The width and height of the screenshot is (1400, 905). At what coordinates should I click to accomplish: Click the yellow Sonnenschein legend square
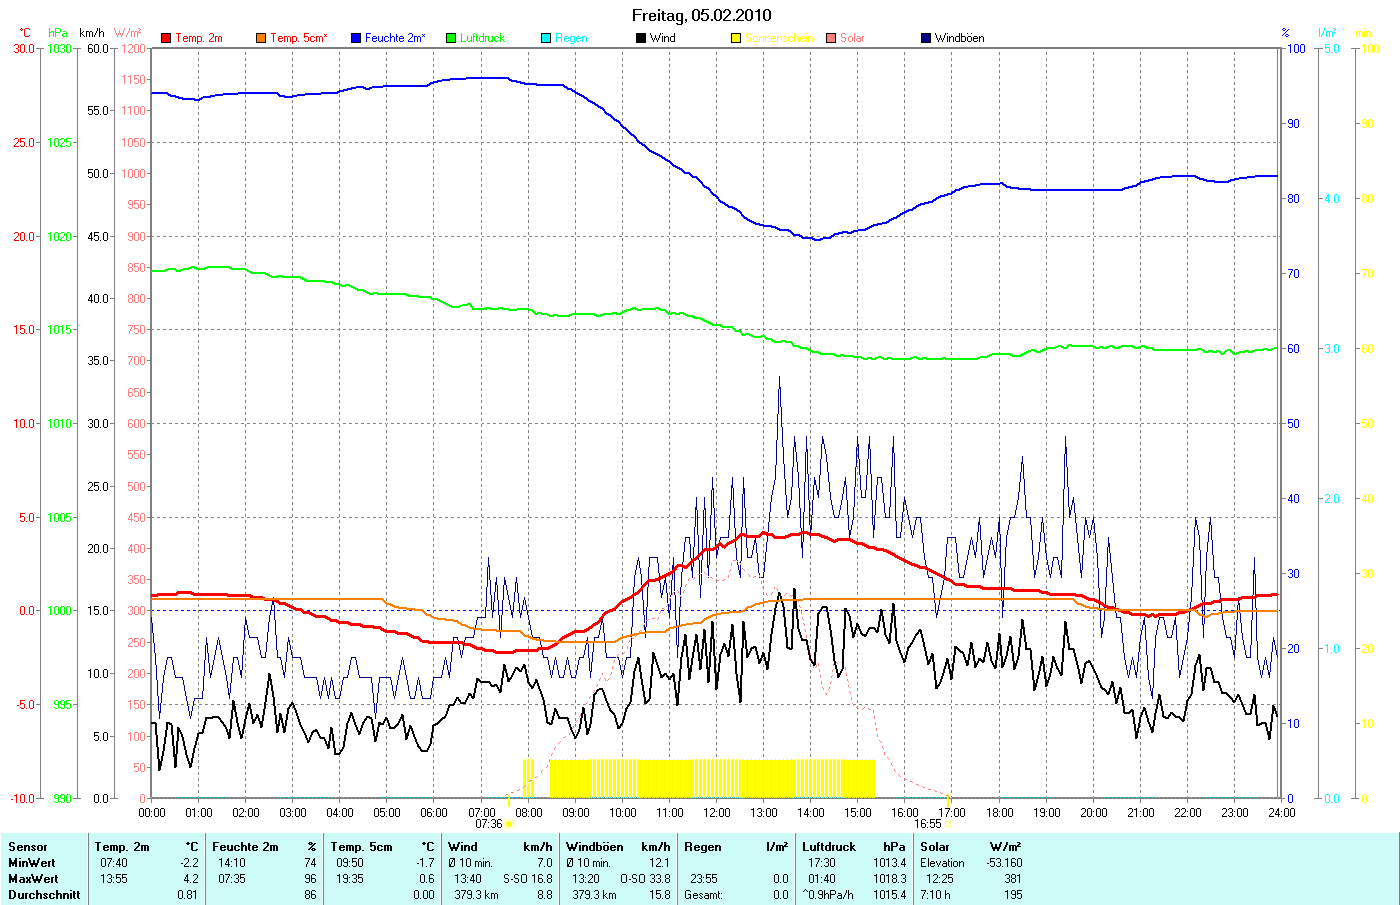(736, 38)
